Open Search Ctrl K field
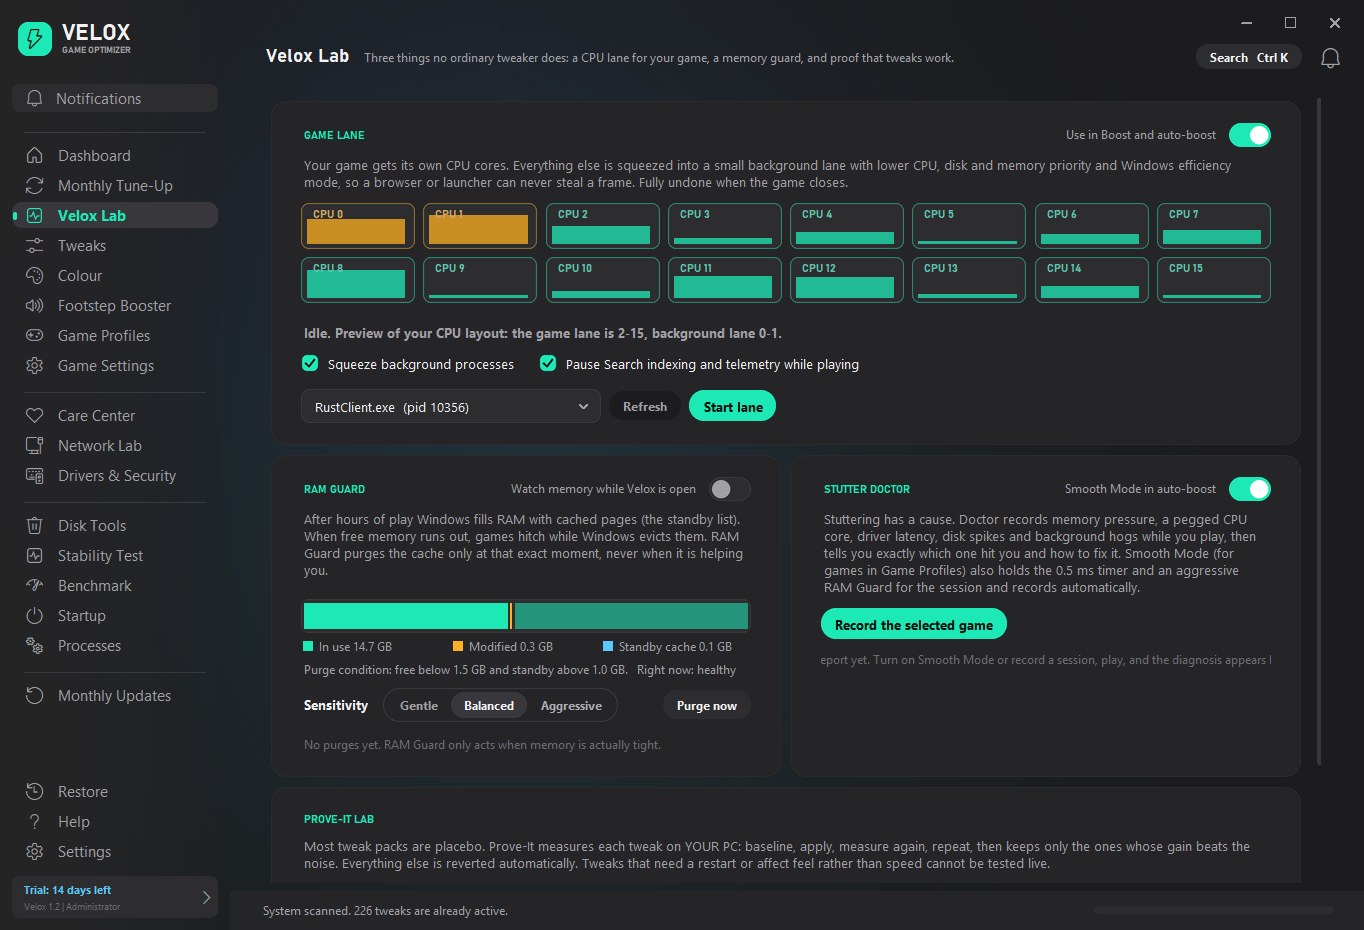 1249,58
